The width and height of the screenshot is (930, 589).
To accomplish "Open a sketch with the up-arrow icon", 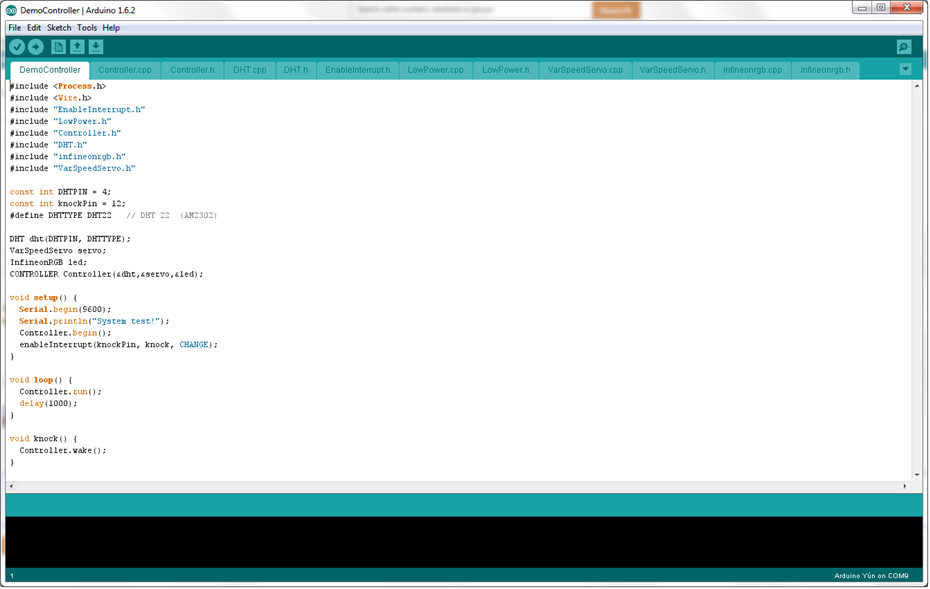I will pos(77,47).
